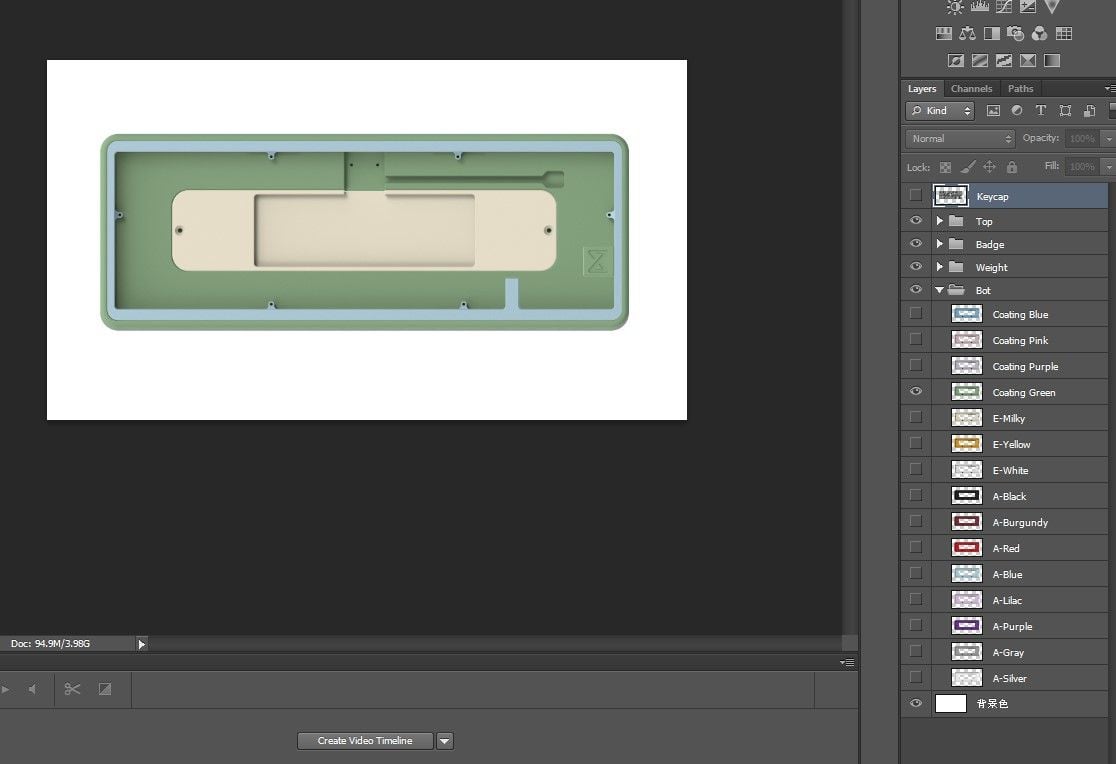Lock layer position
Viewport: 1116px width, 764px height.
click(989, 167)
